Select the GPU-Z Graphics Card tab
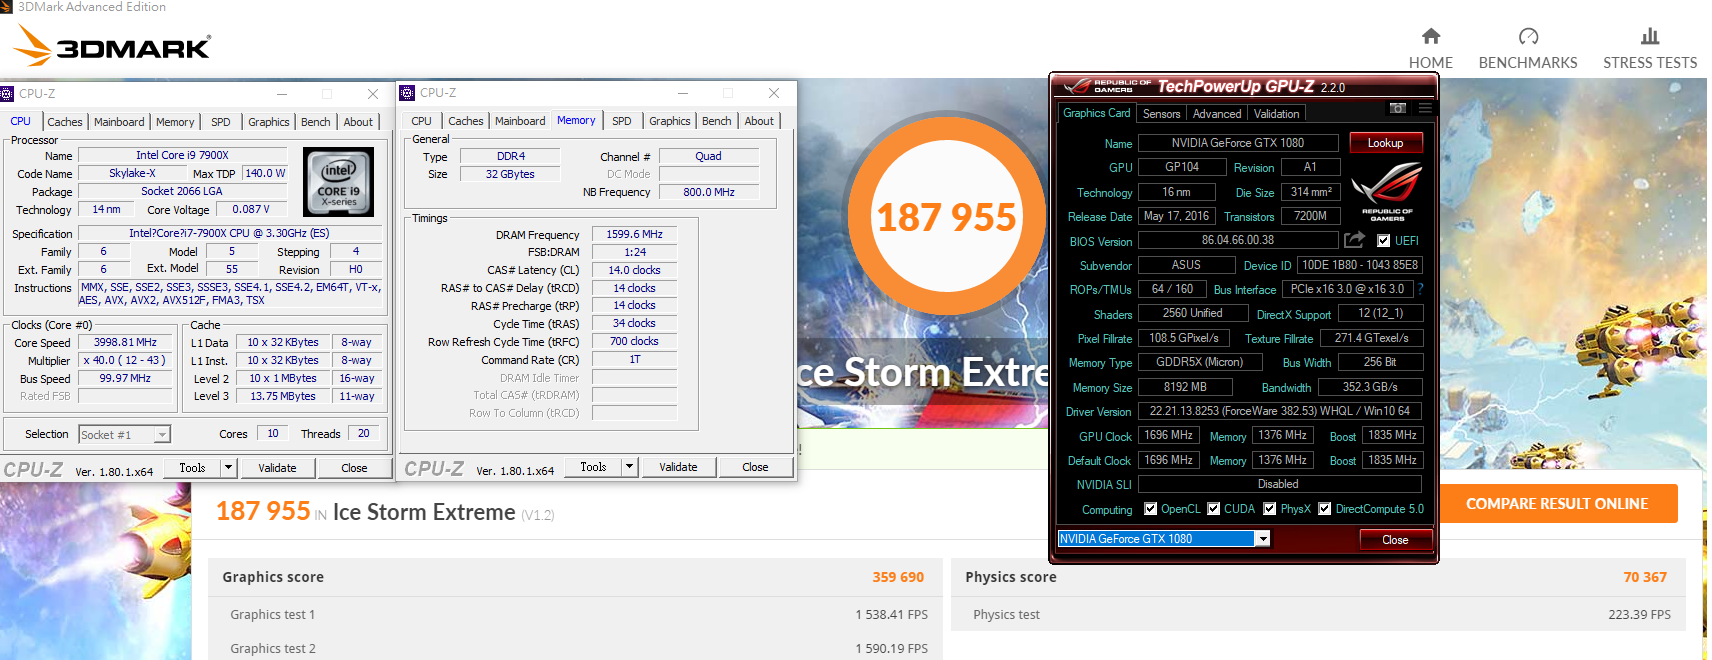Image resolution: width=1712 pixels, height=660 pixels. click(x=1097, y=113)
